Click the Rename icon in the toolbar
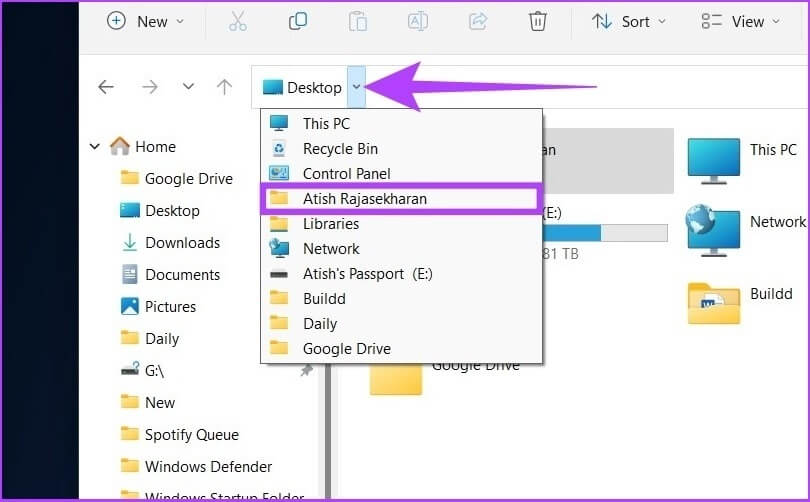This screenshot has width=810, height=502. (417, 22)
